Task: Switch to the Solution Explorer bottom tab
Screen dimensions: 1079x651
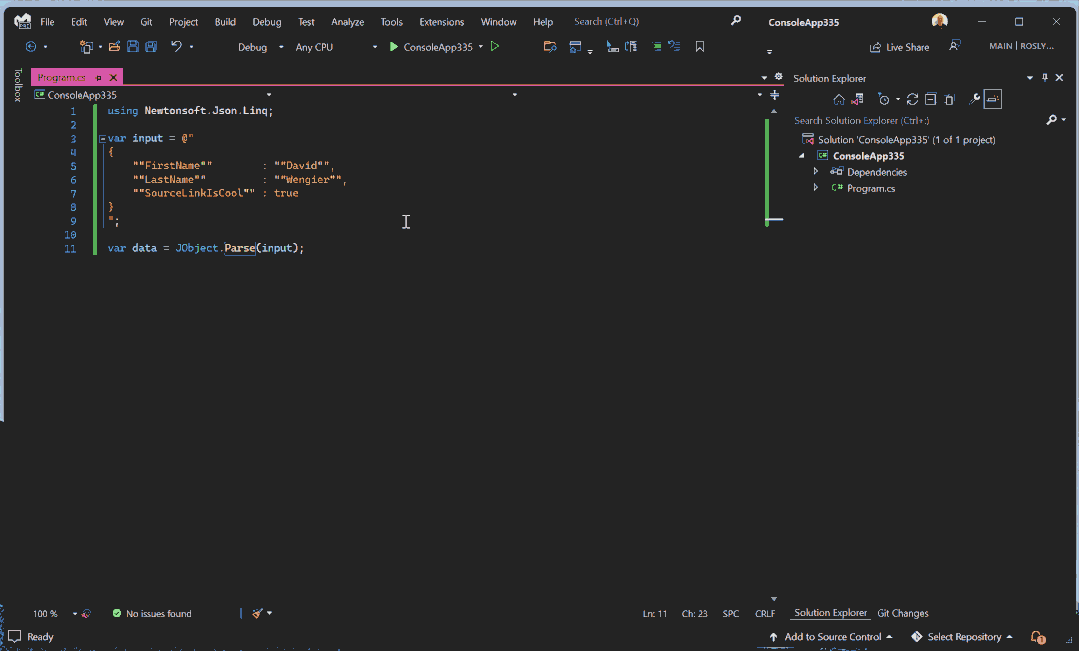Action: [x=831, y=612]
